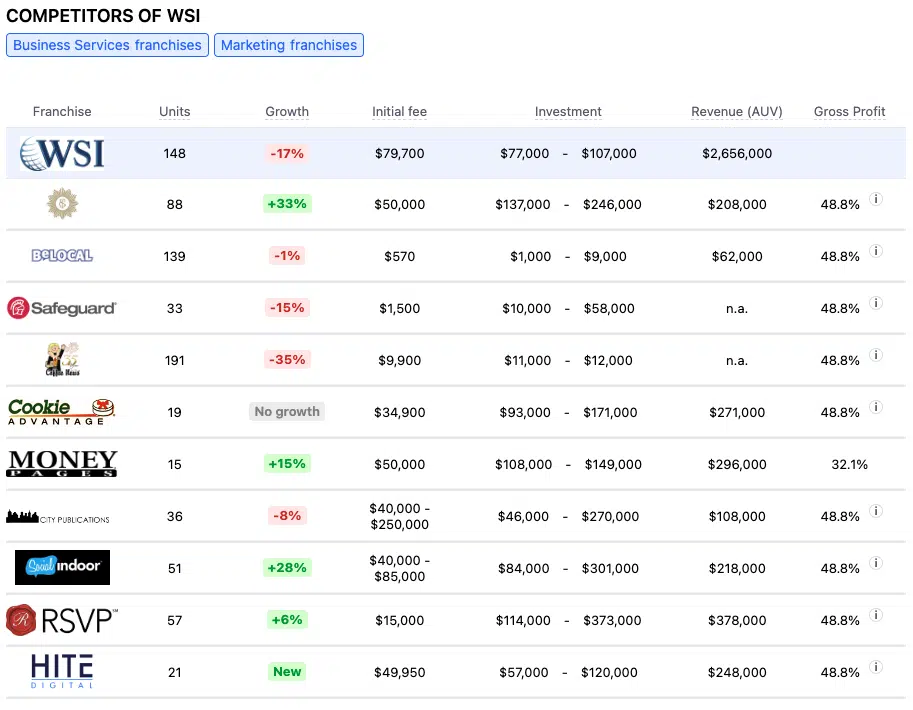Click the -15% growth badge for Safeguard
The width and height of the screenshot is (913, 710).
(x=287, y=308)
